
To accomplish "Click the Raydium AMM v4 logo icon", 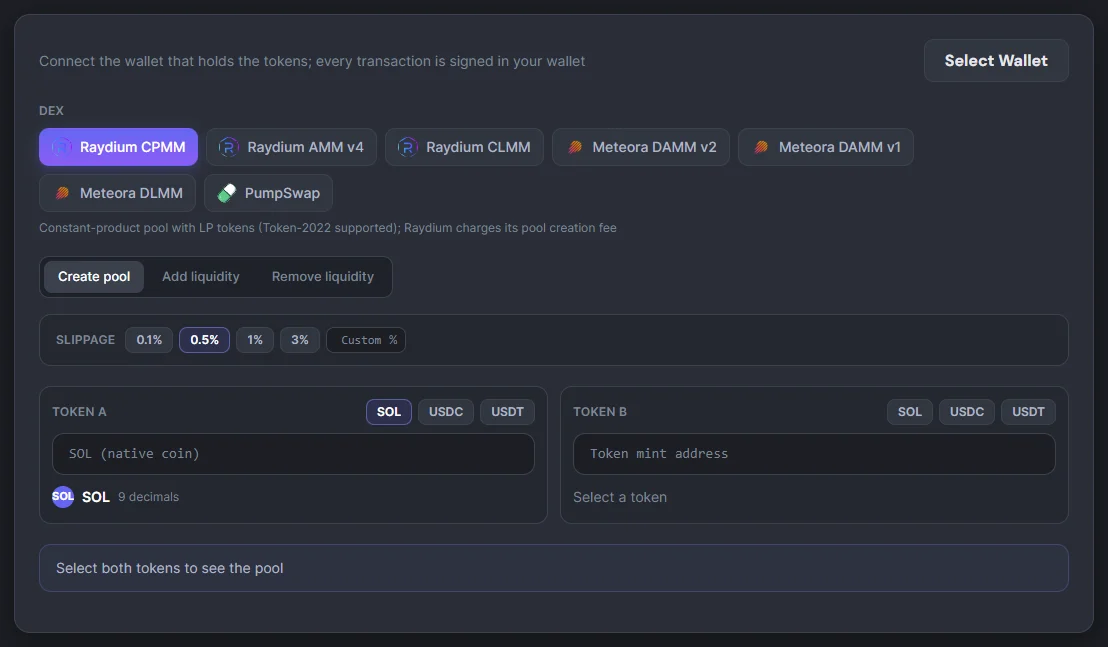I will (228, 147).
